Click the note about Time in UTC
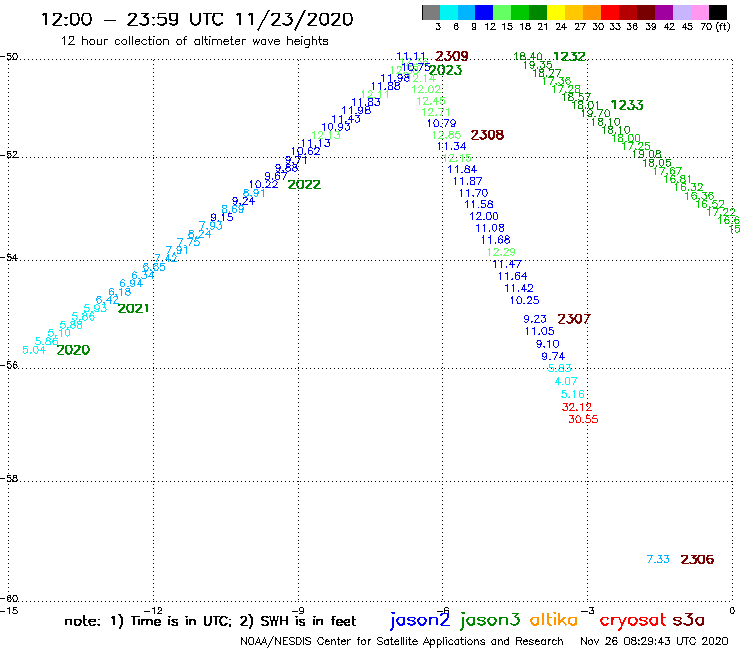The width and height of the screenshot is (740, 650). (210, 621)
